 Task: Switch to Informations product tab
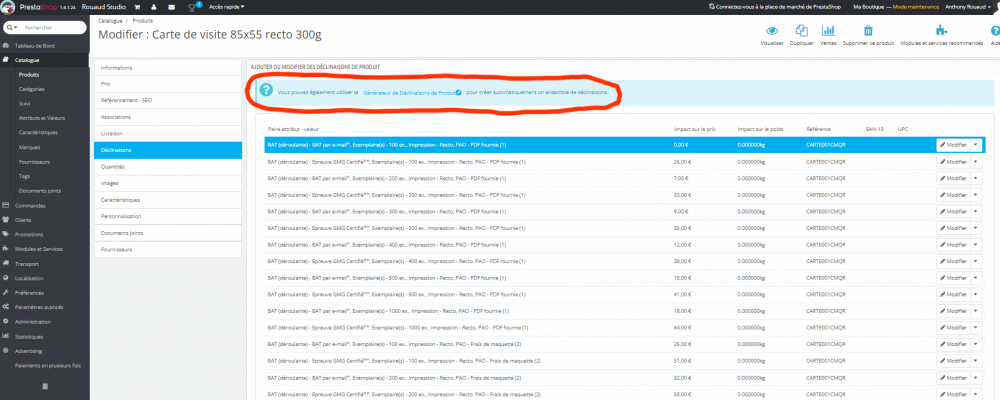click(168, 68)
